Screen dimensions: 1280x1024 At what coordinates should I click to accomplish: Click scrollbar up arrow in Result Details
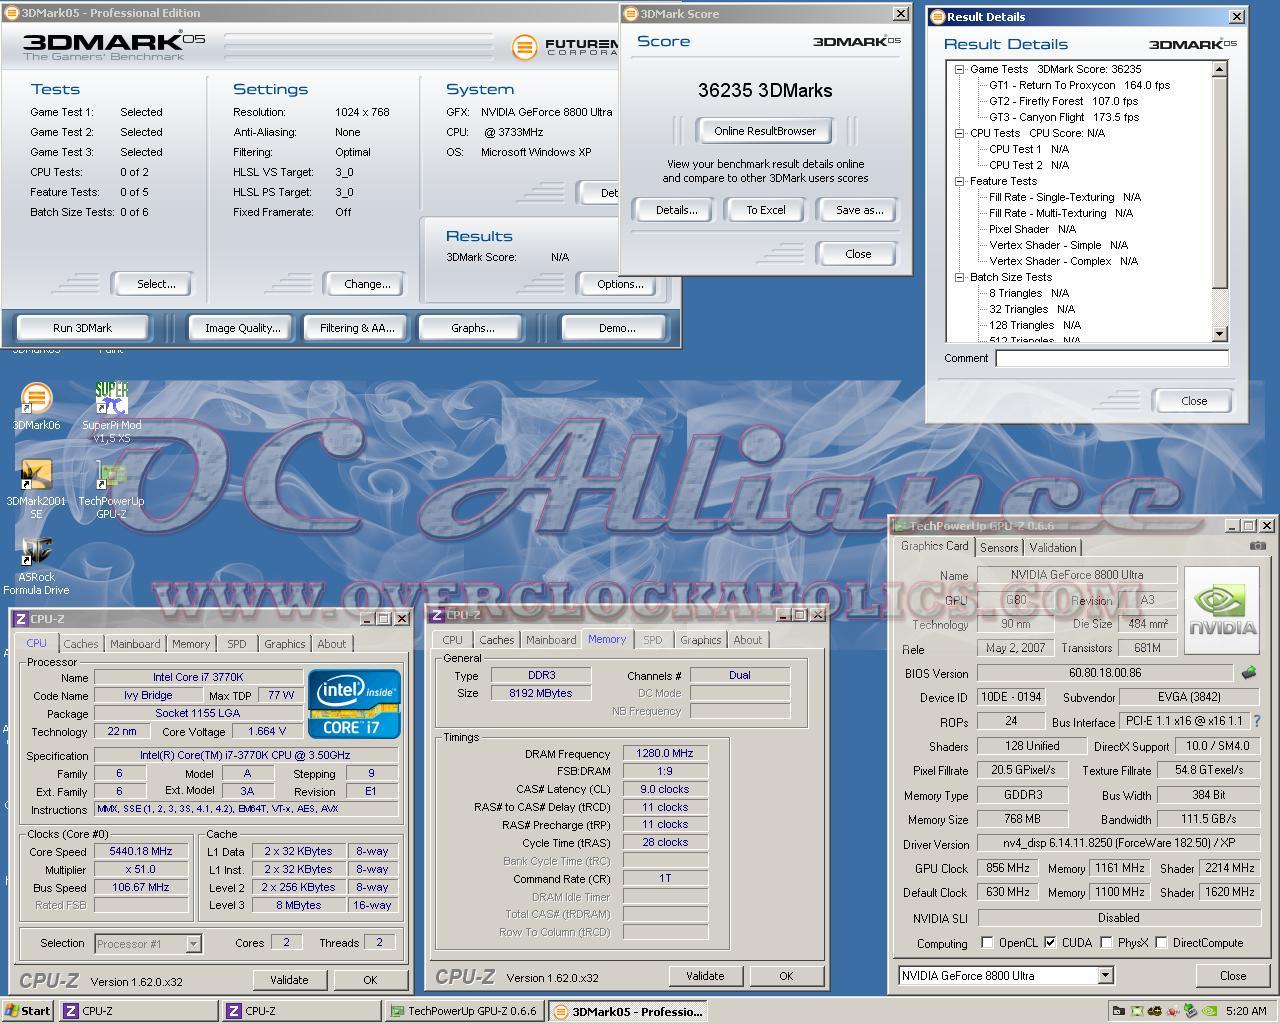pos(1219,70)
